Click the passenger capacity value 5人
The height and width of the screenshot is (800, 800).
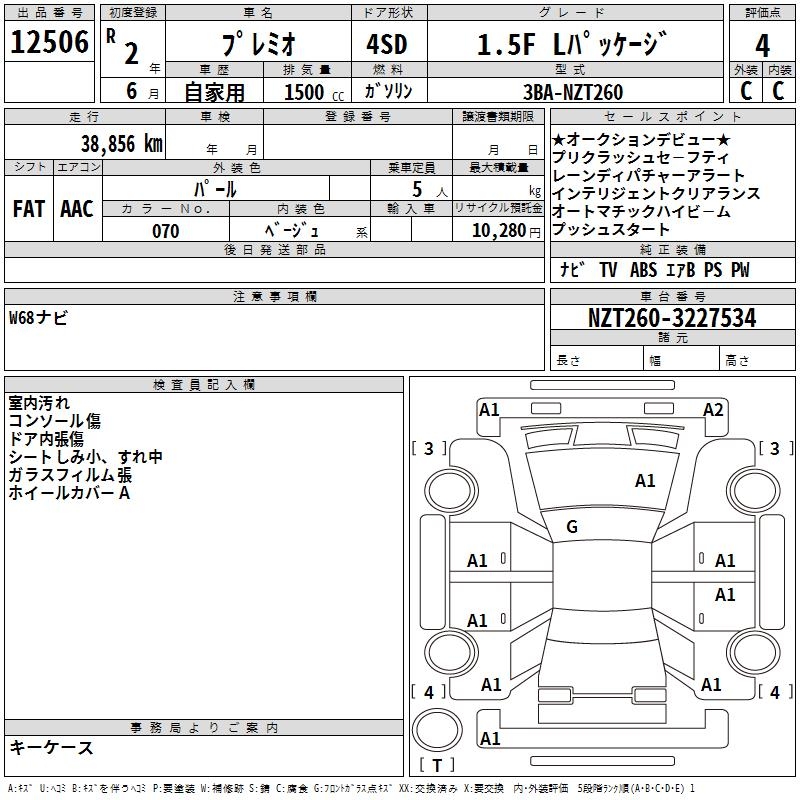pos(429,190)
